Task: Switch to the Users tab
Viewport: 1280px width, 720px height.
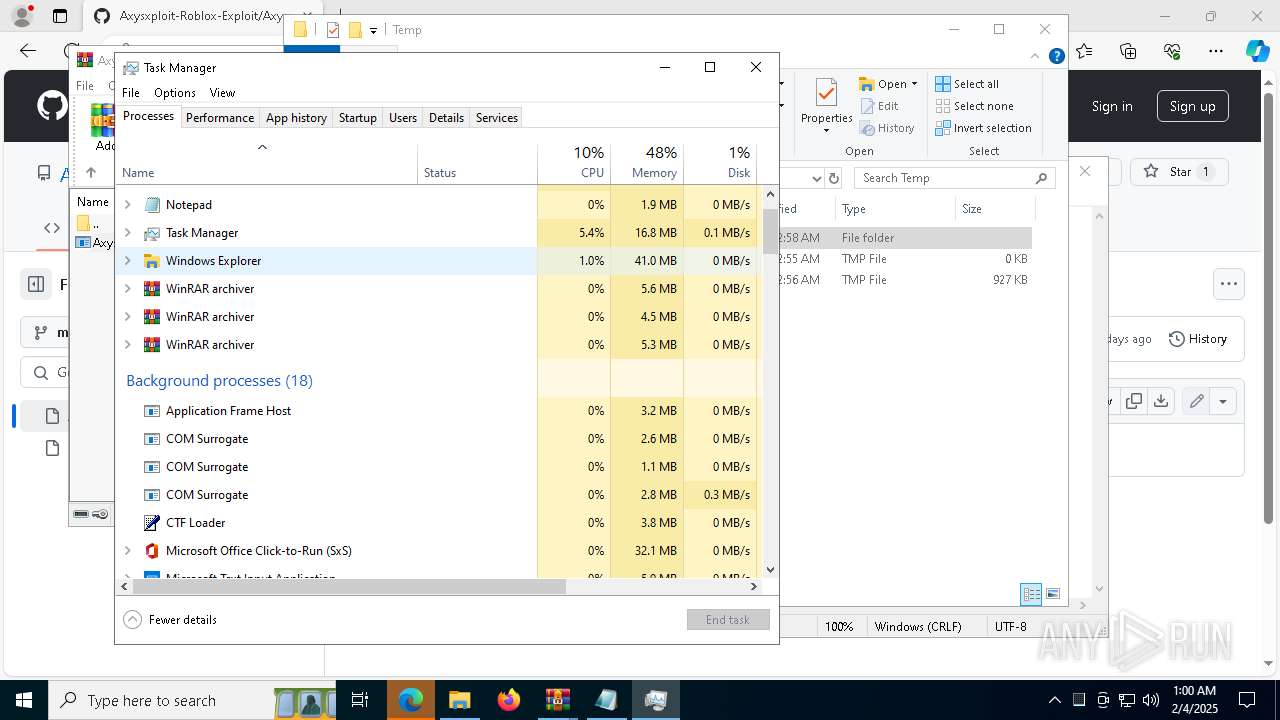Action: (x=403, y=117)
